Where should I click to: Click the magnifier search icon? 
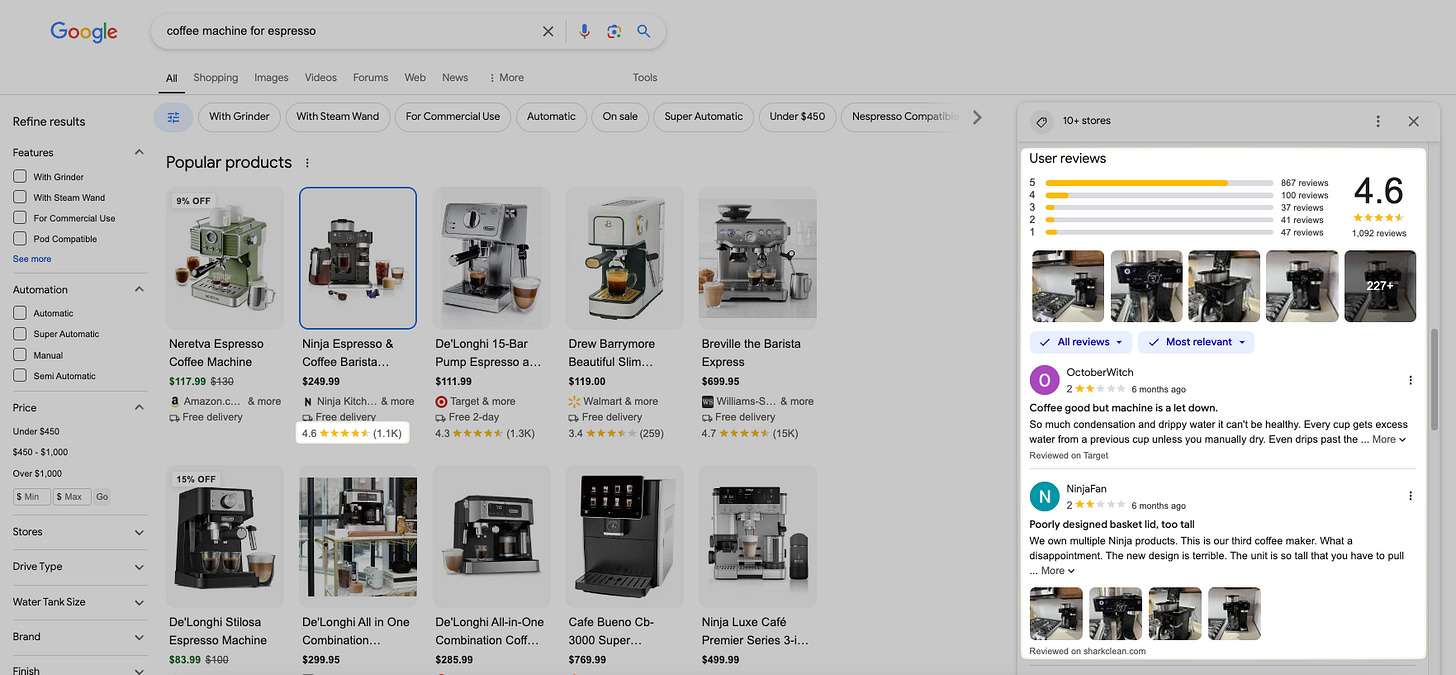tap(644, 31)
